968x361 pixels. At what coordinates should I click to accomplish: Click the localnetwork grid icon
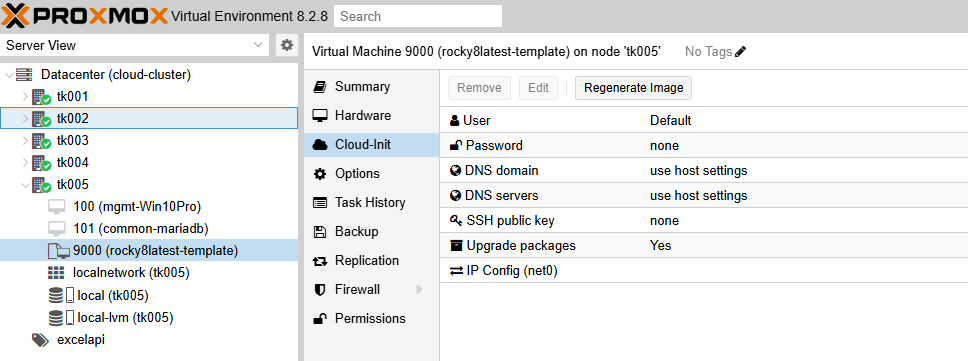56,273
